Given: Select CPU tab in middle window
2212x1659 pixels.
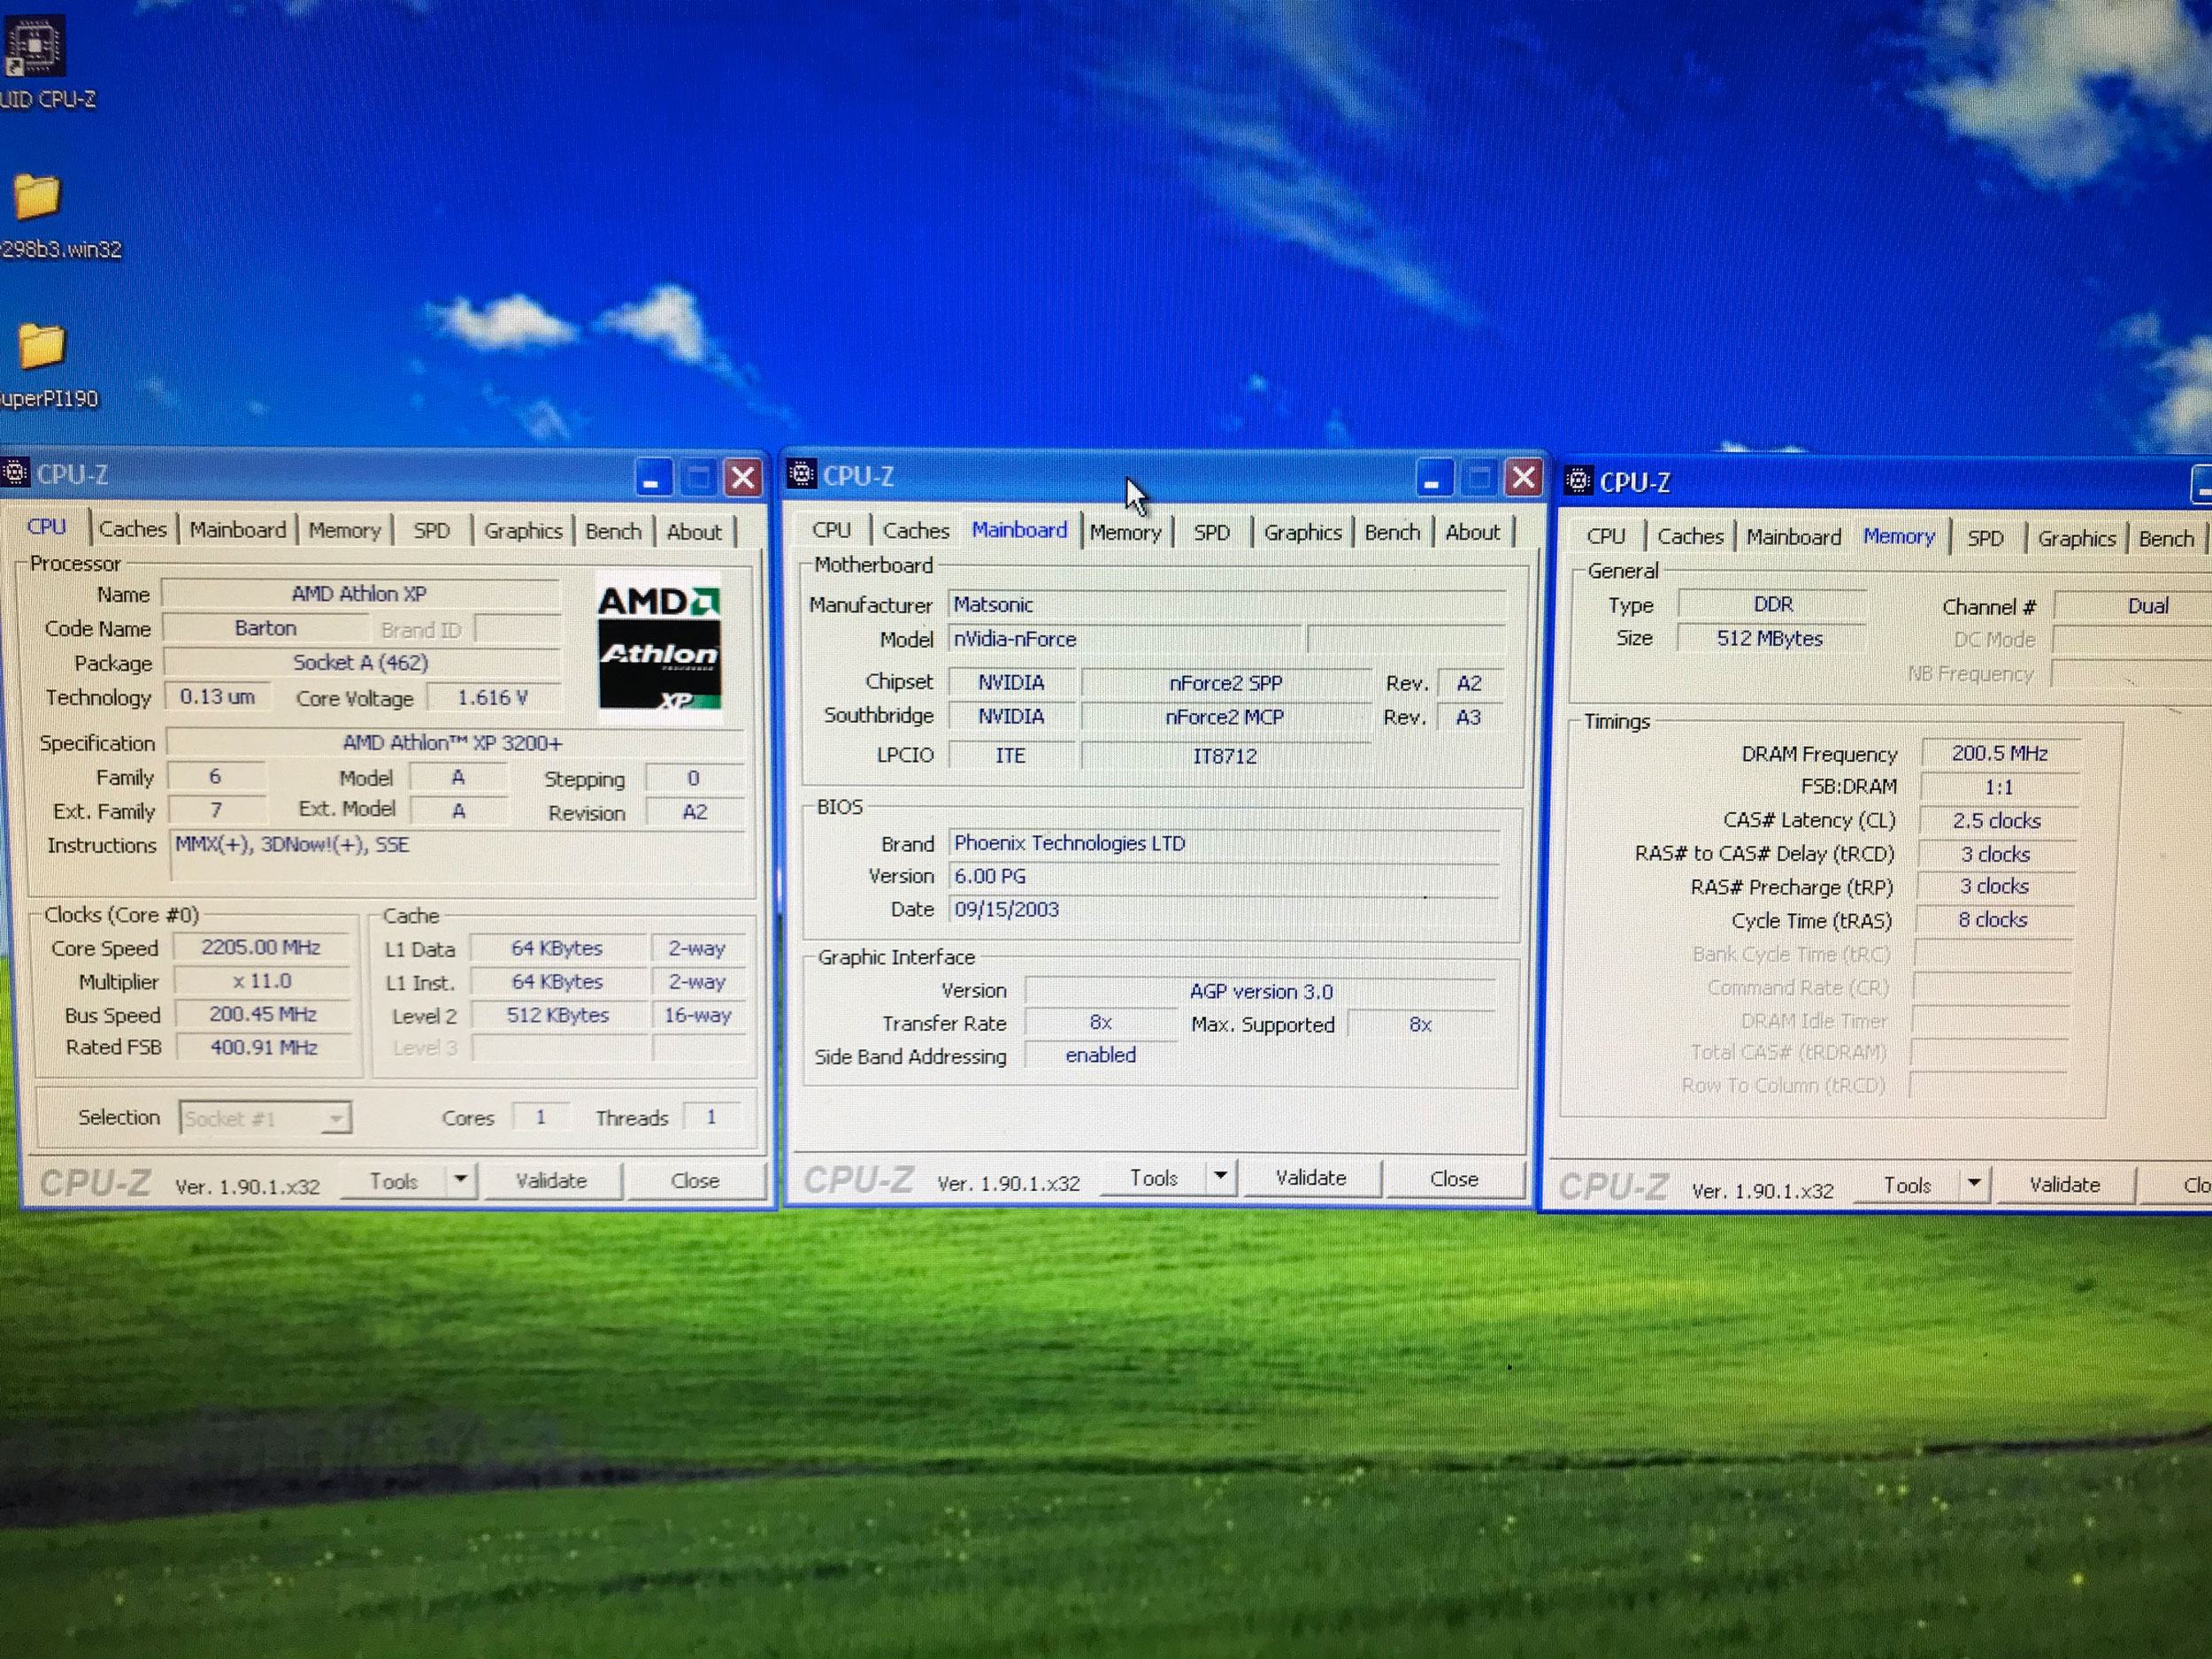Looking at the screenshot, I should 831,530.
